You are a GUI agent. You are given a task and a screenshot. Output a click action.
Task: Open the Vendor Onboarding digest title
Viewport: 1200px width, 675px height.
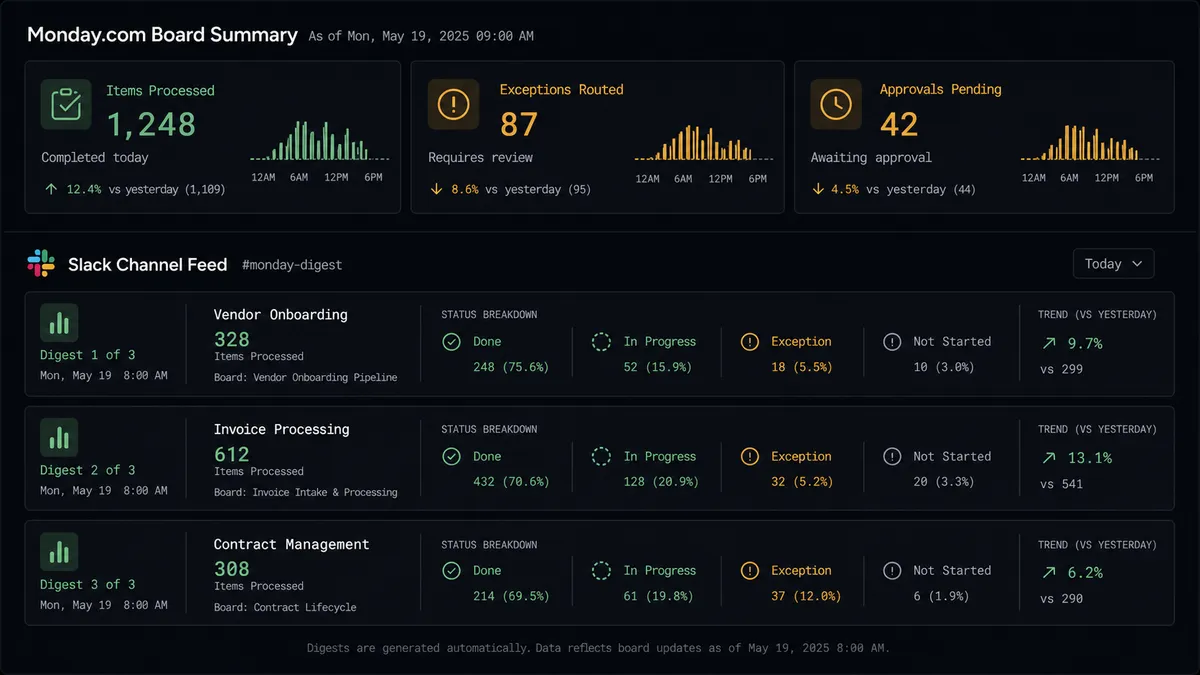(x=281, y=315)
